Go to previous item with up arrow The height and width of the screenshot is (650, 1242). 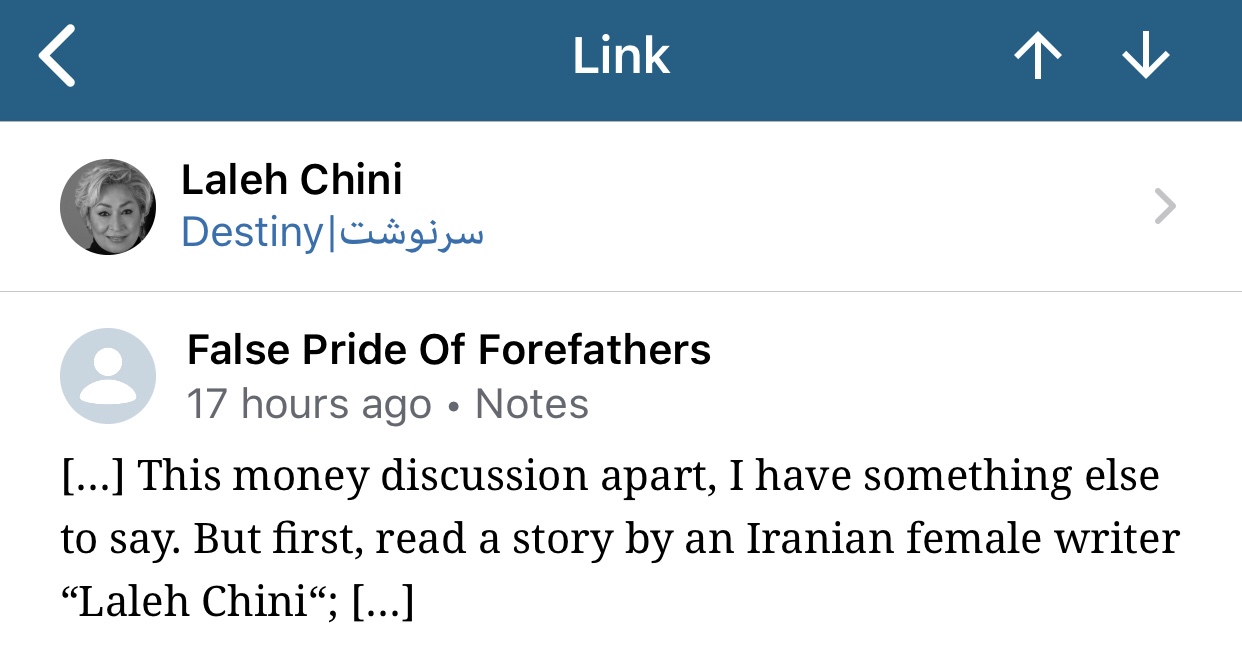1037,58
